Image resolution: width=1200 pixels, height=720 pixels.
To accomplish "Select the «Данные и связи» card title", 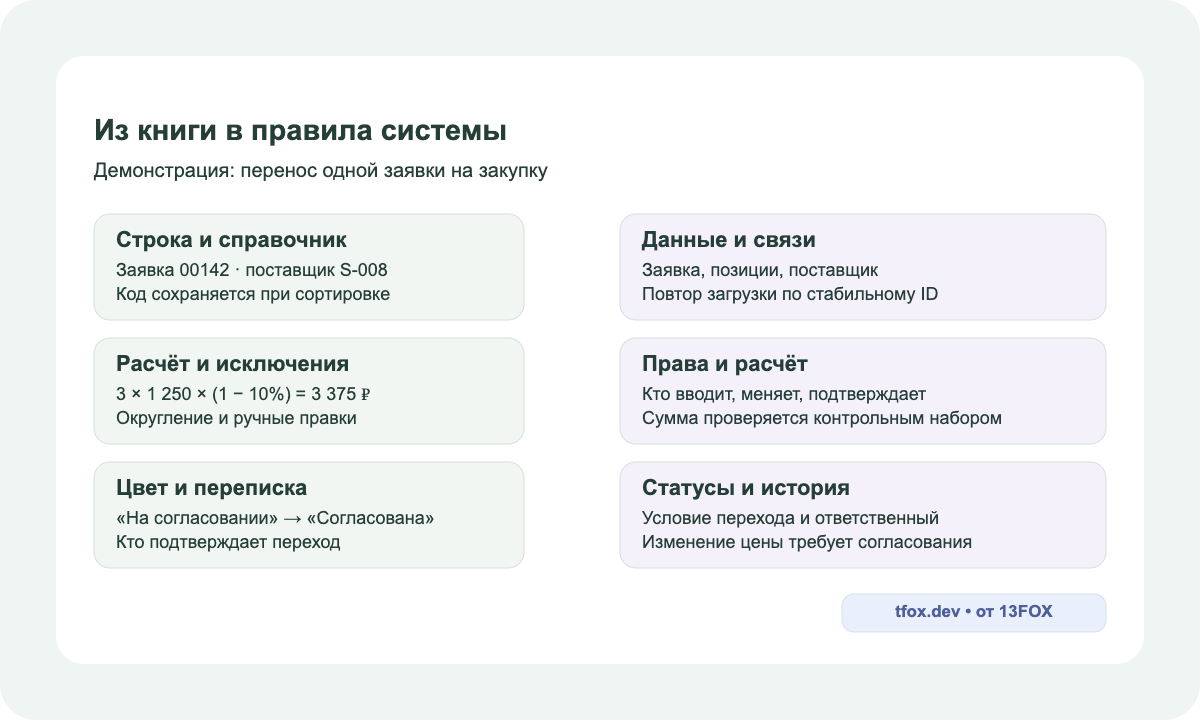I will pos(729,240).
